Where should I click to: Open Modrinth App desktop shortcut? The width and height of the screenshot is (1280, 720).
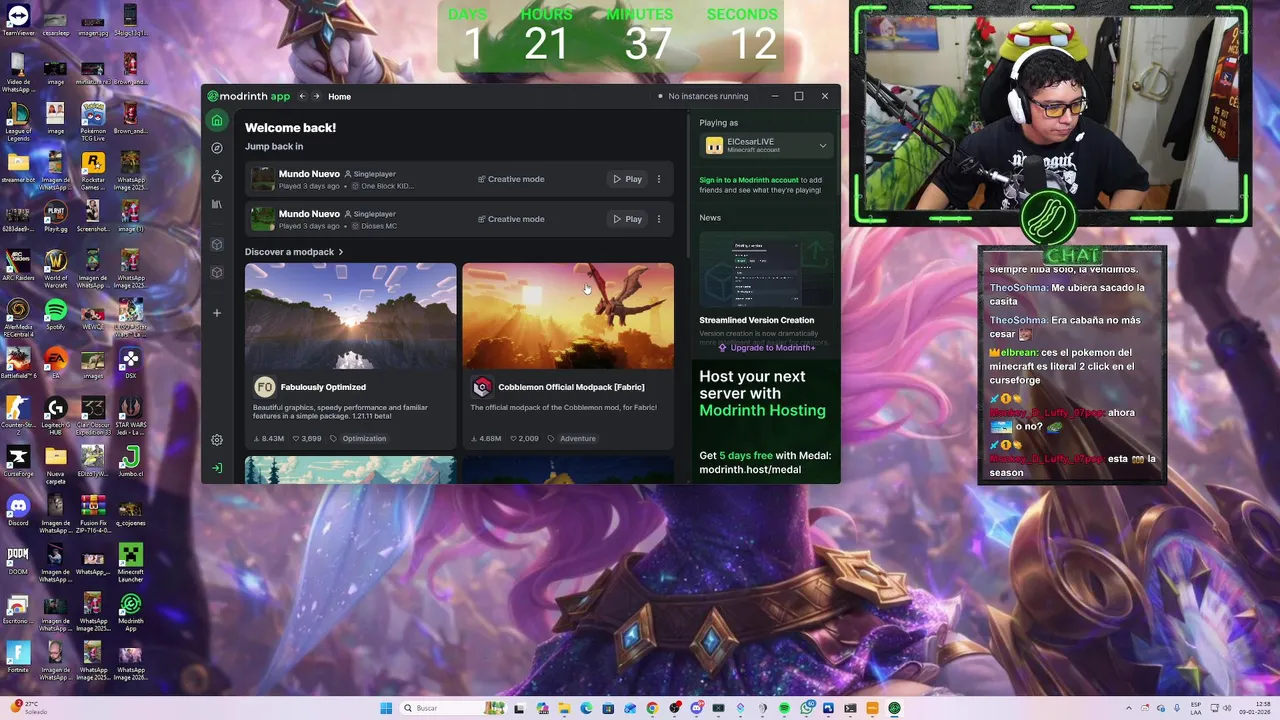pyautogui.click(x=130, y=609)
